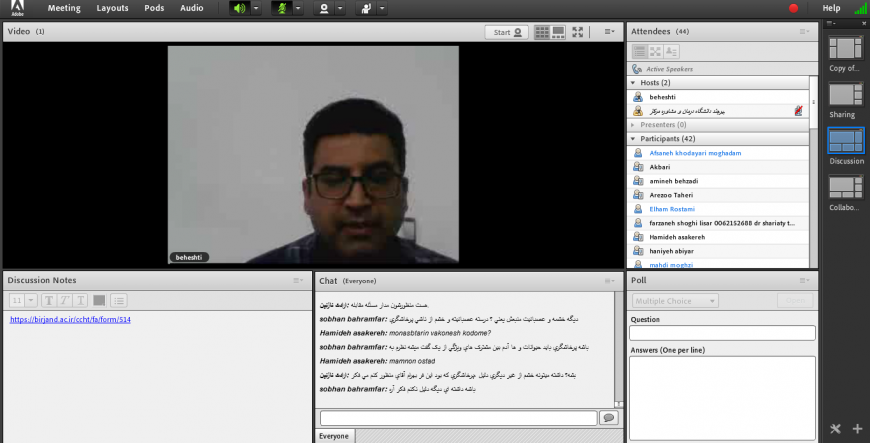Screen dimensions: 870x443
Task: Toggle the green speaker audio icon
Action: [240, 8]
